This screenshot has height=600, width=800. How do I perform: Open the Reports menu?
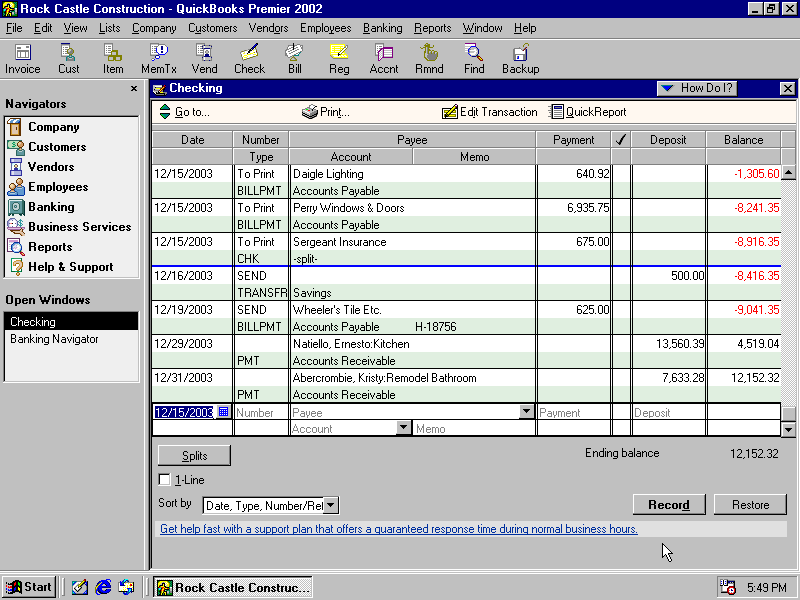click(x=433, y=28)
